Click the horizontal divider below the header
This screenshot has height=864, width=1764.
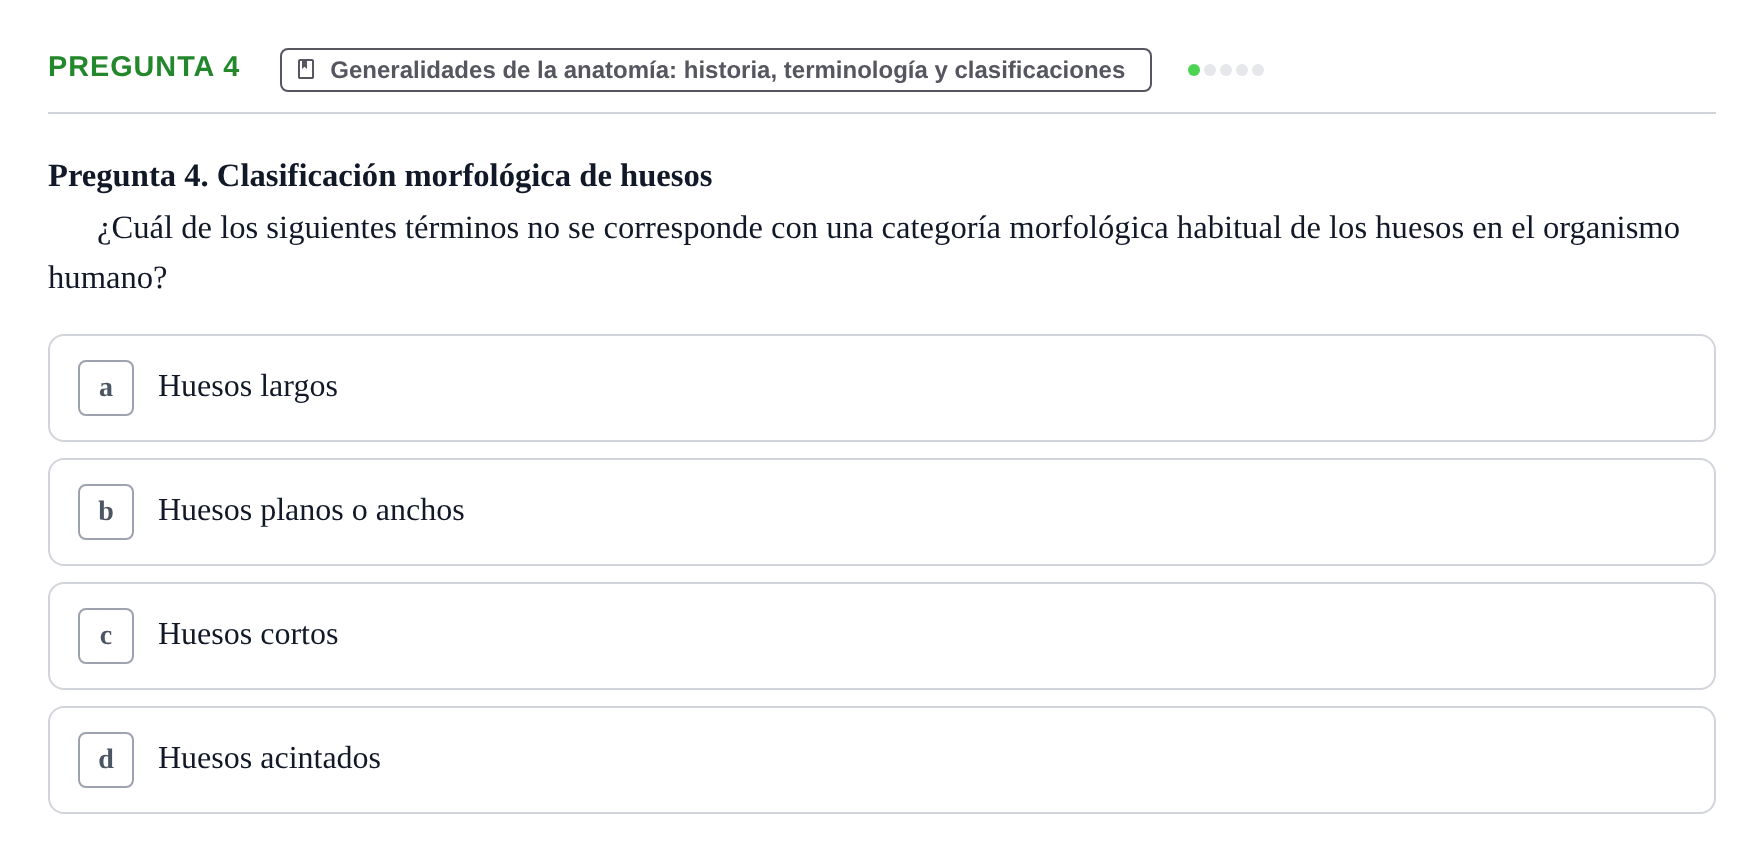pyautogui.click(x=882, y=113)
